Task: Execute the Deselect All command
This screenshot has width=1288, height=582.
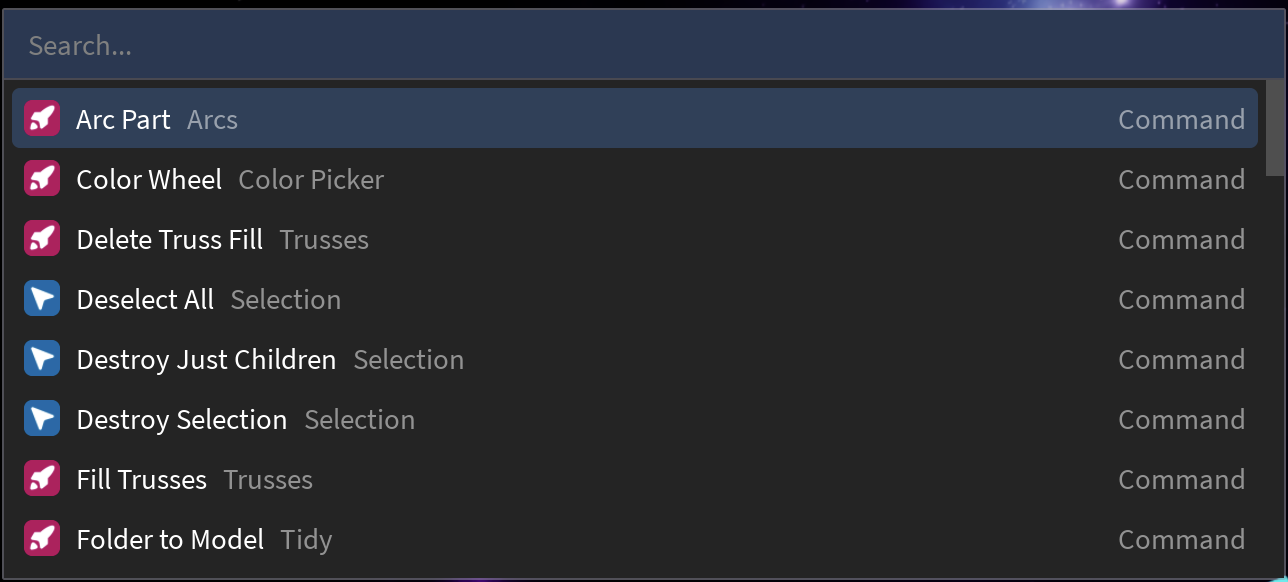Action: (145, 298)
